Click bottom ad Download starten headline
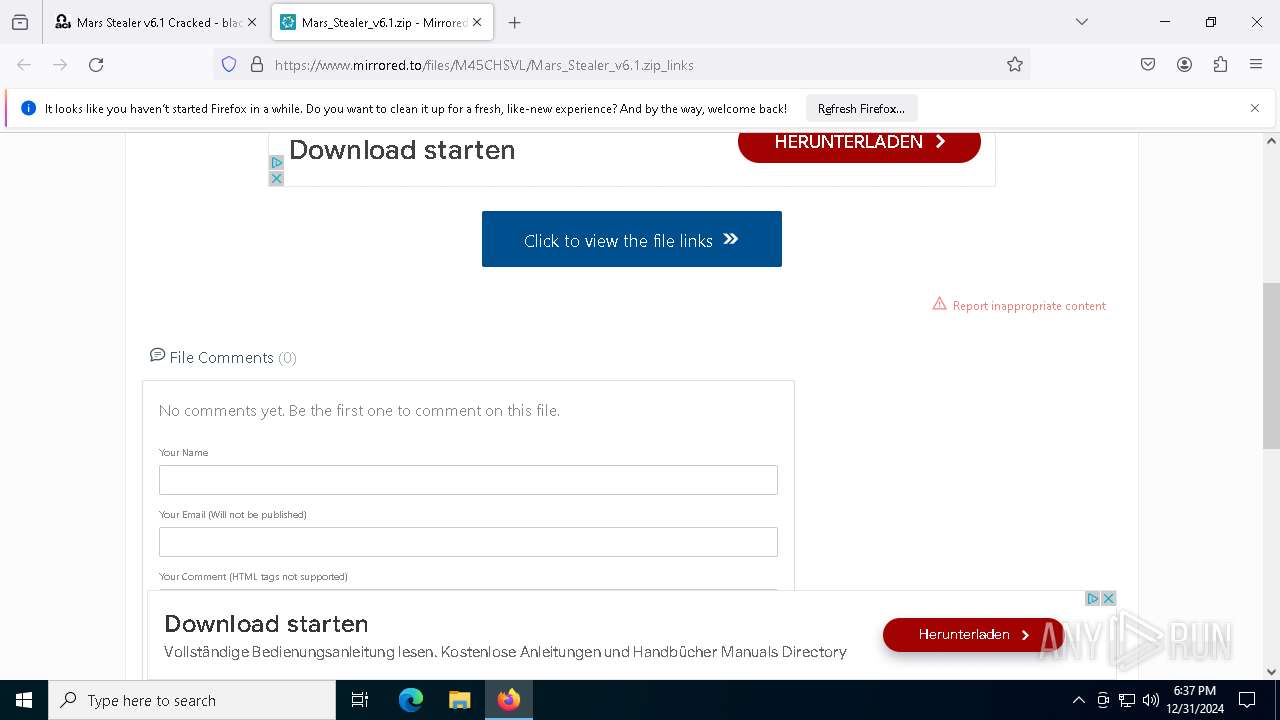Image resolution: width=1280 pixels, height=720 pixels. (x=266, y=624)
